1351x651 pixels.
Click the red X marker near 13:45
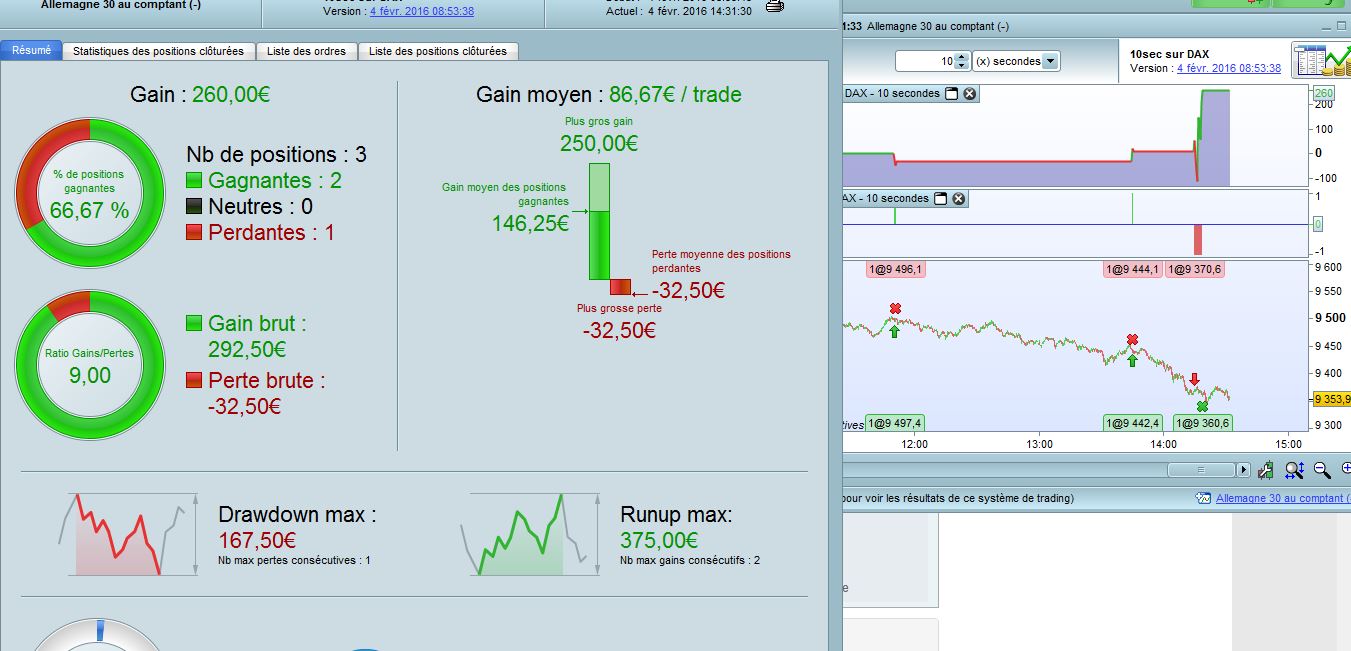tap(1132, 340)
